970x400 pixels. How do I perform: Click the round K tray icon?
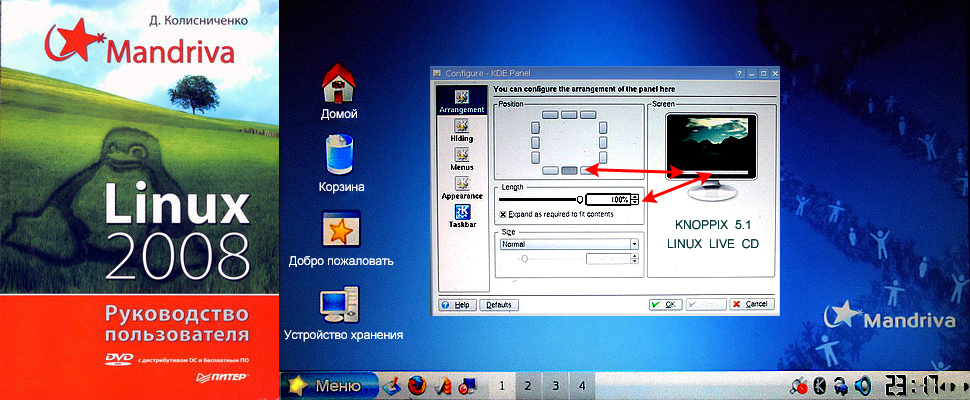820,386
